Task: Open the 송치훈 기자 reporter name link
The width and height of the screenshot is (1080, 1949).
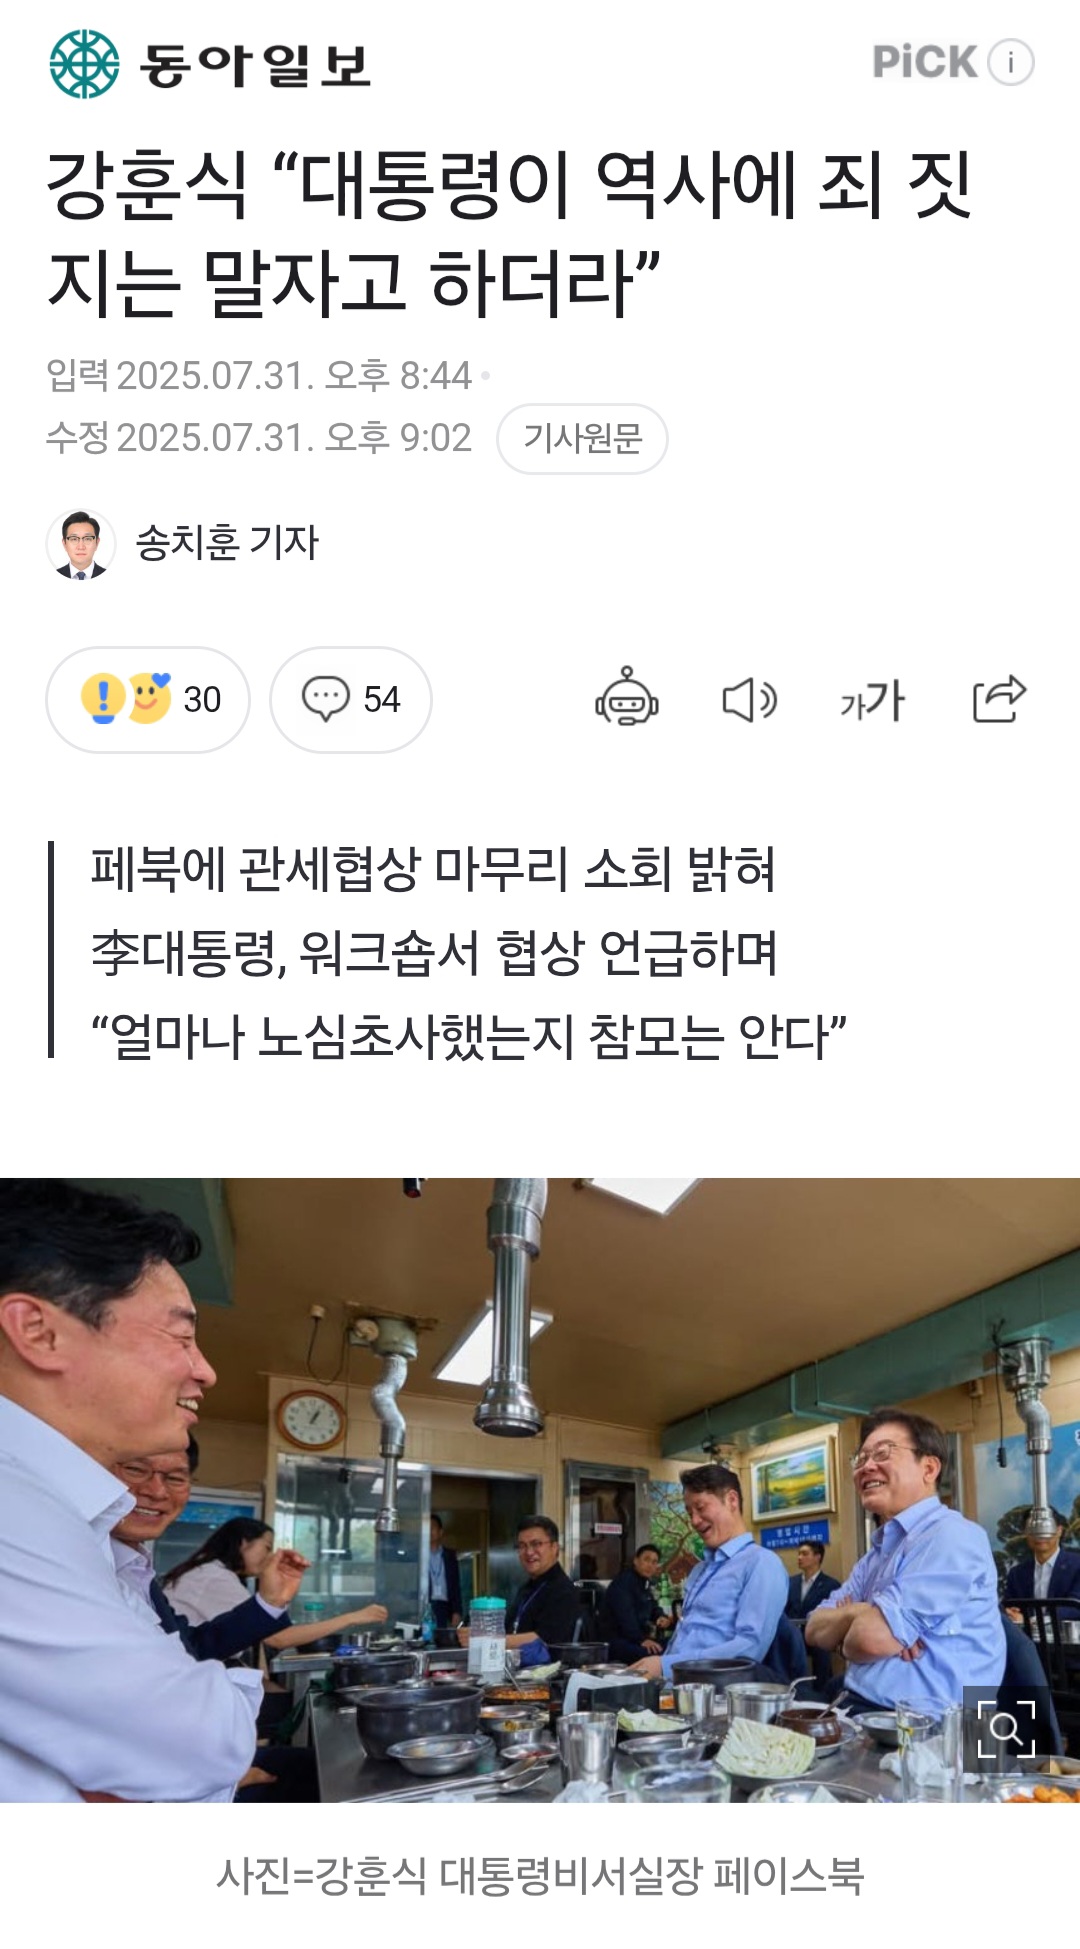Action: click(226, 543)
